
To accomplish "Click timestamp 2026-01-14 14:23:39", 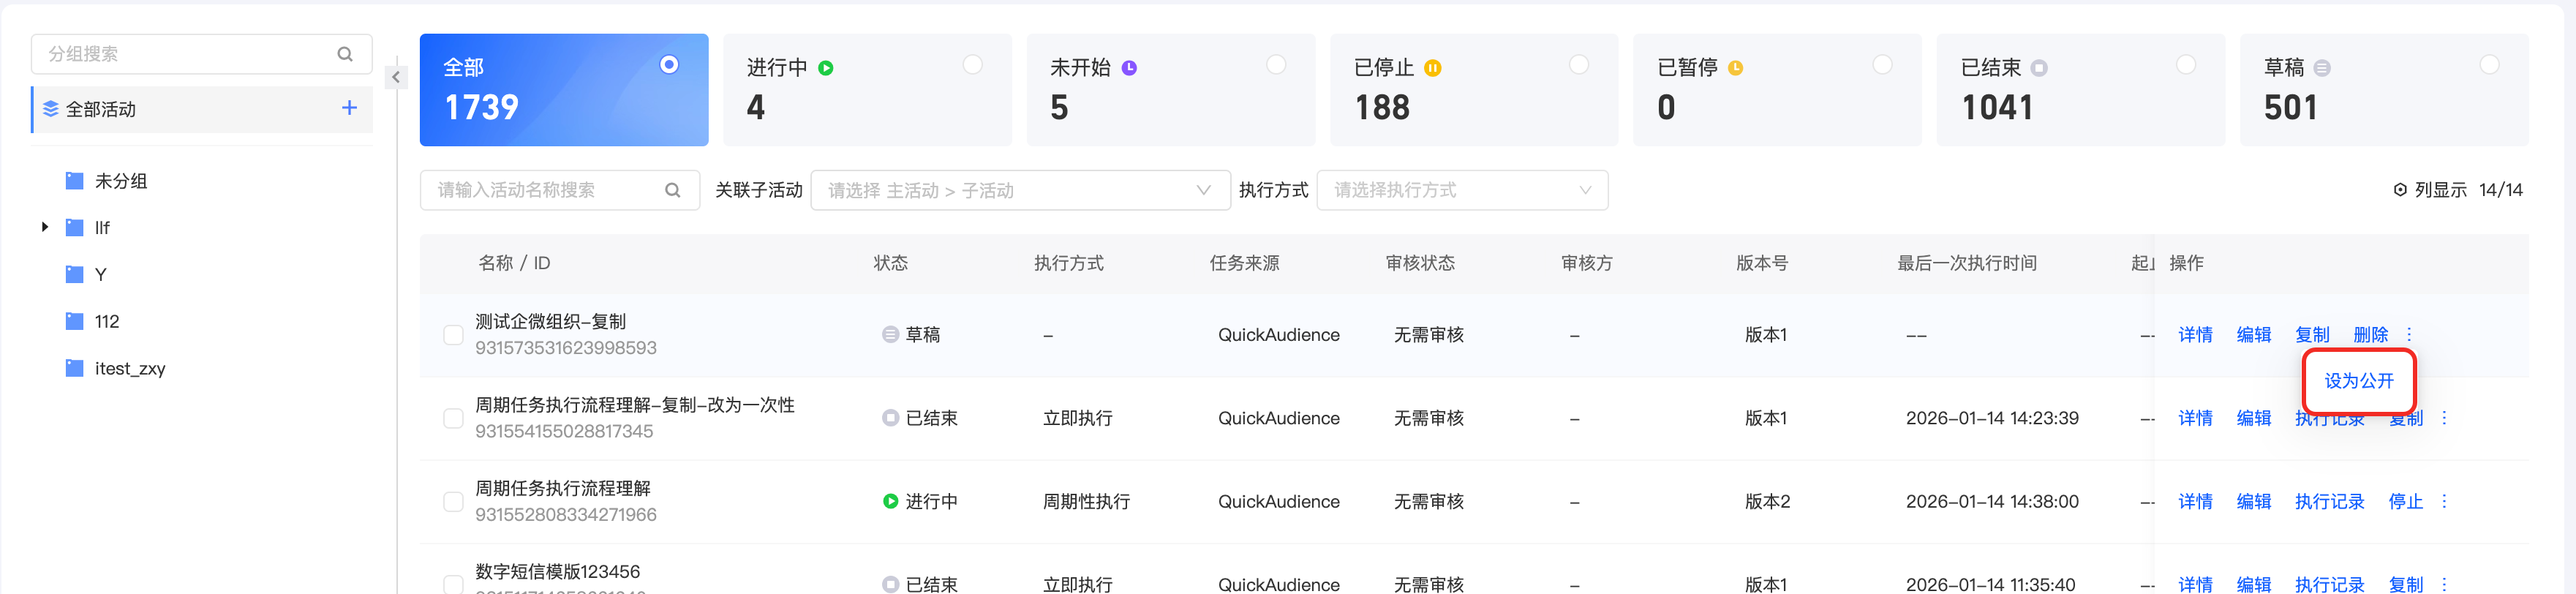I will point(1992,418).
